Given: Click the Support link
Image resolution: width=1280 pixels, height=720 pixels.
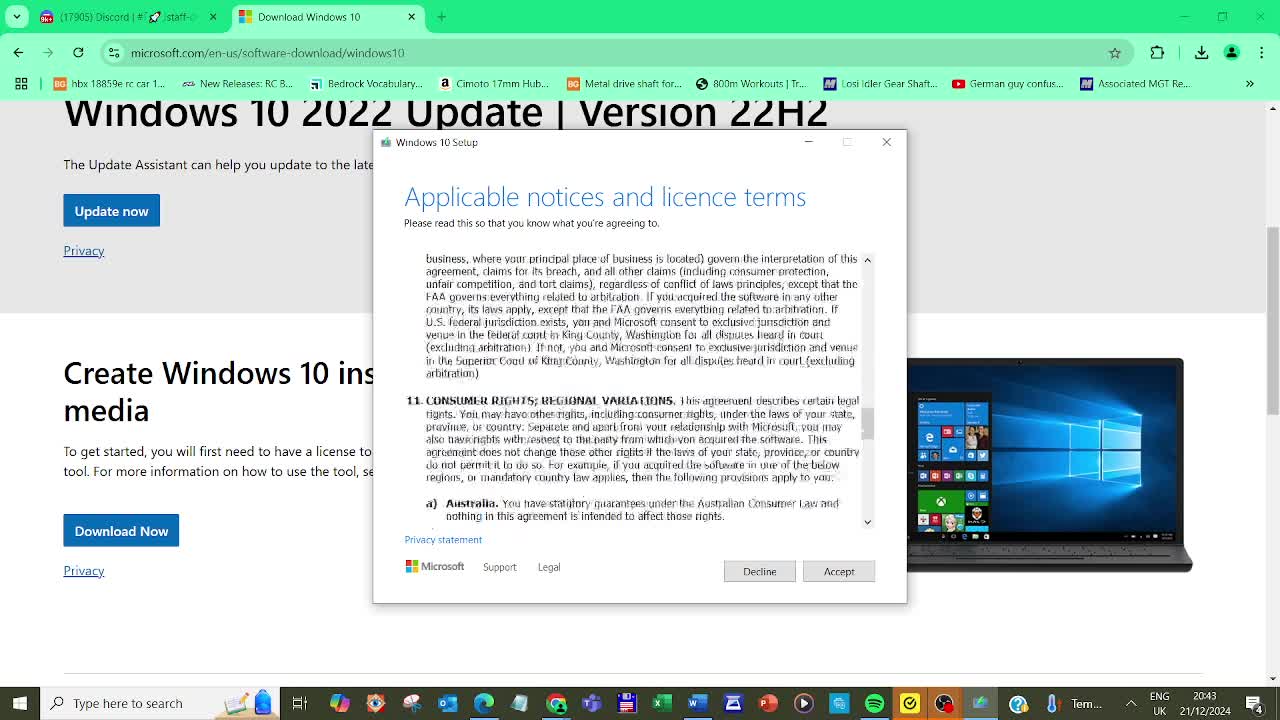Looking at the screenshot, I should tap(500, 567).
